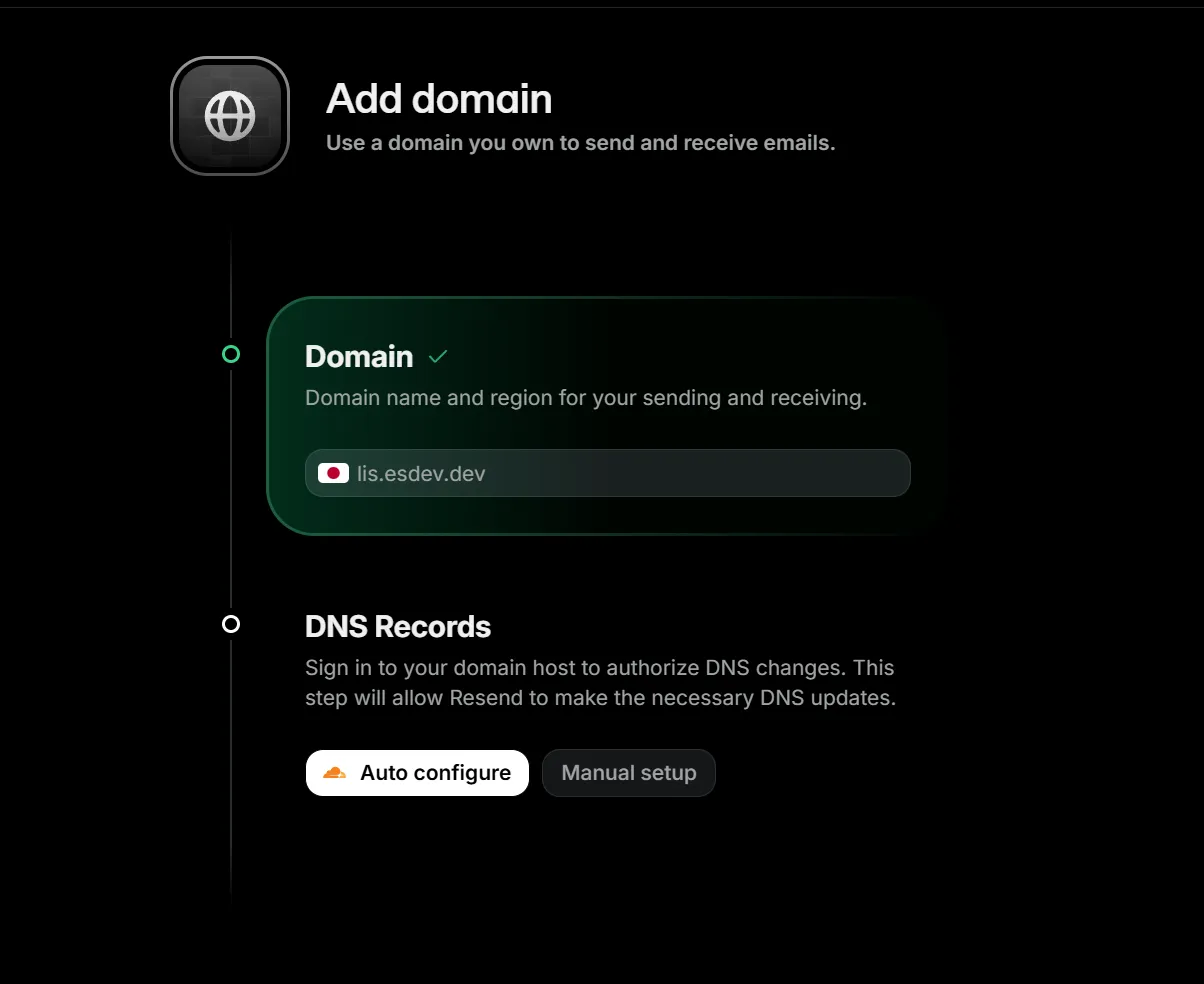Viewport: 1204px width, 984px height.
Task: Click text 'Use a domain you own to send and receive emails.'
Action: click(x=581, y=143)
